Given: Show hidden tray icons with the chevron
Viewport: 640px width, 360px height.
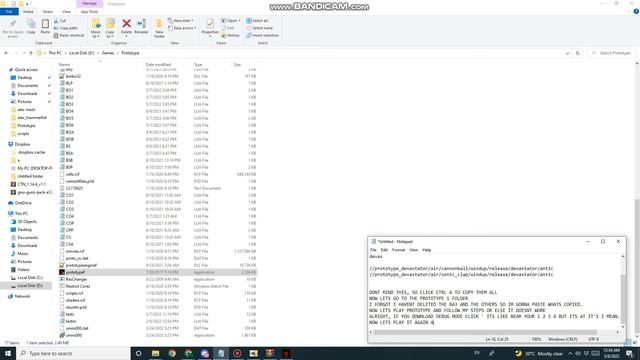Looking at the screenshot, I should (570, 353).
